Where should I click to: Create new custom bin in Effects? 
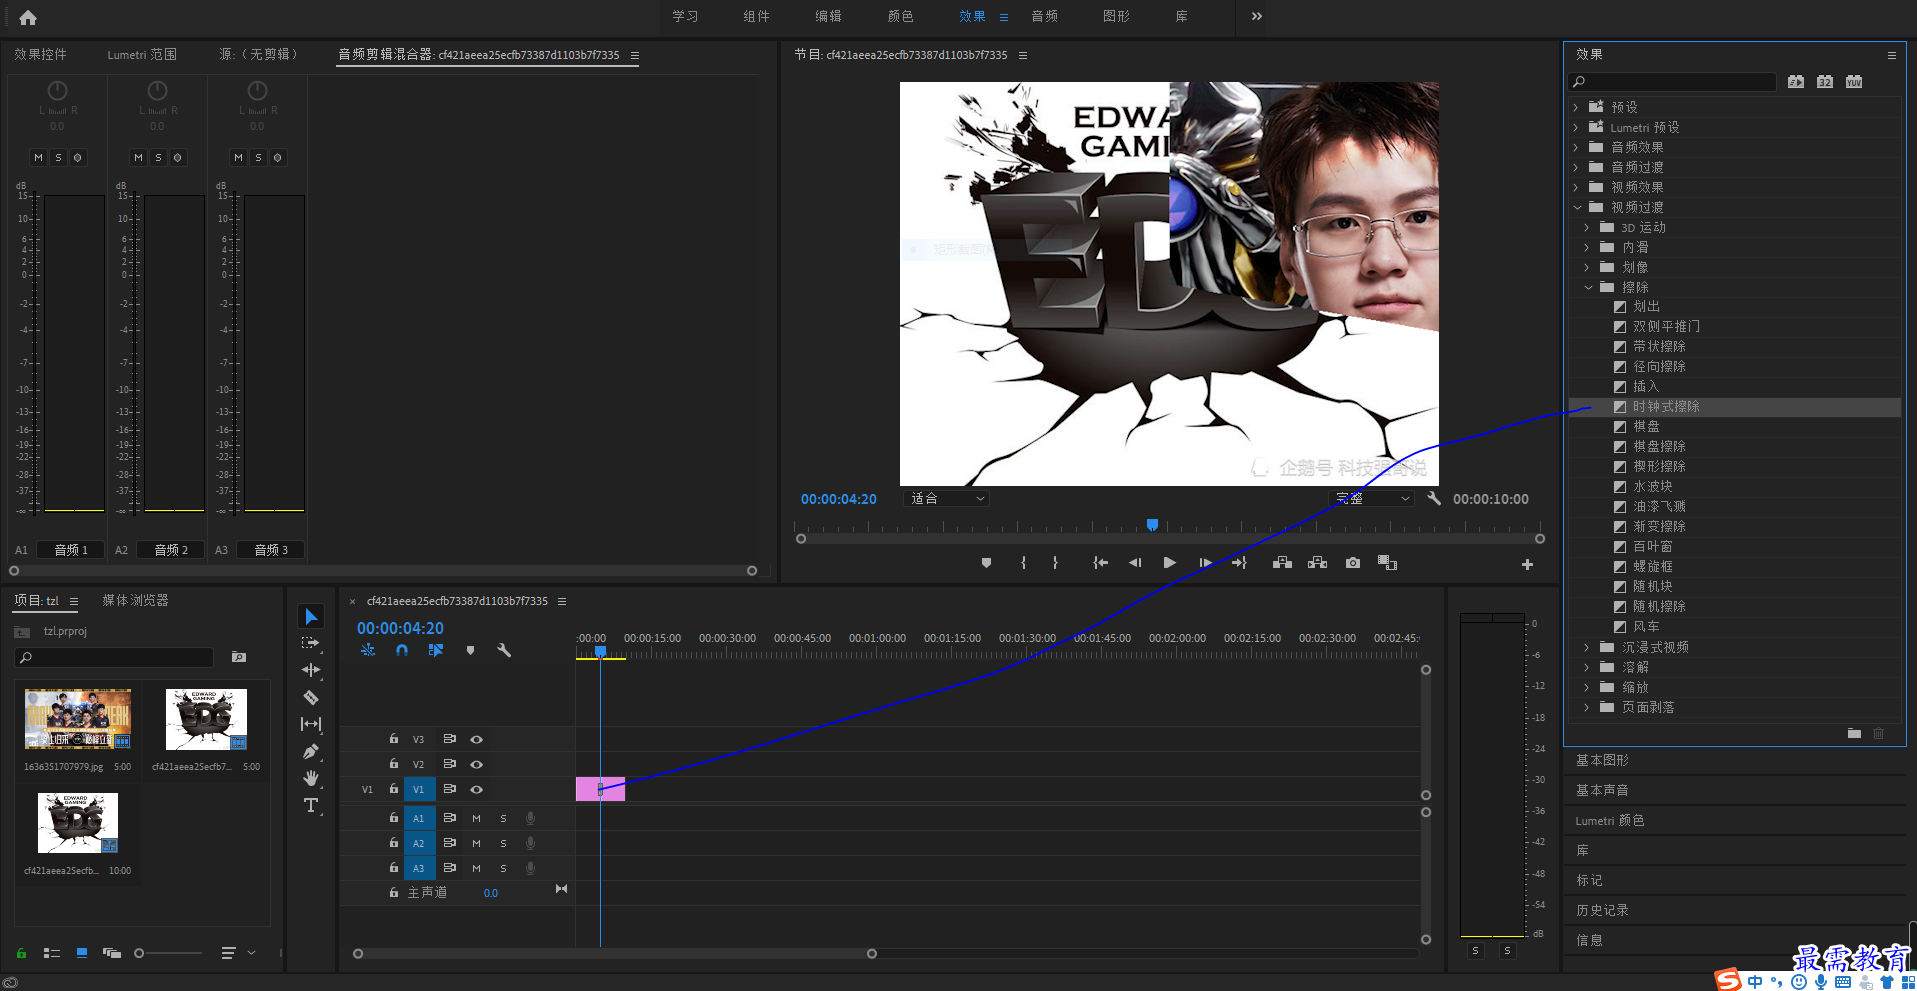pyautogui.click(x=1854, y=733)
